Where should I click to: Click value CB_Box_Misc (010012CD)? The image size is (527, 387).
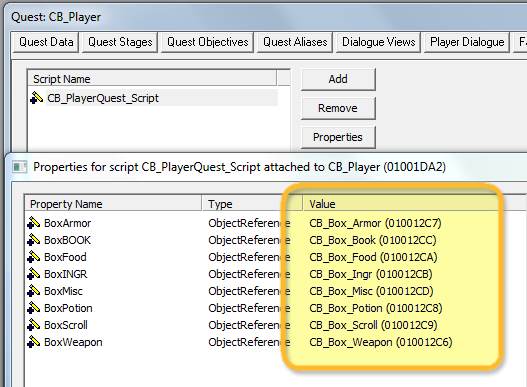coord(371,291)
